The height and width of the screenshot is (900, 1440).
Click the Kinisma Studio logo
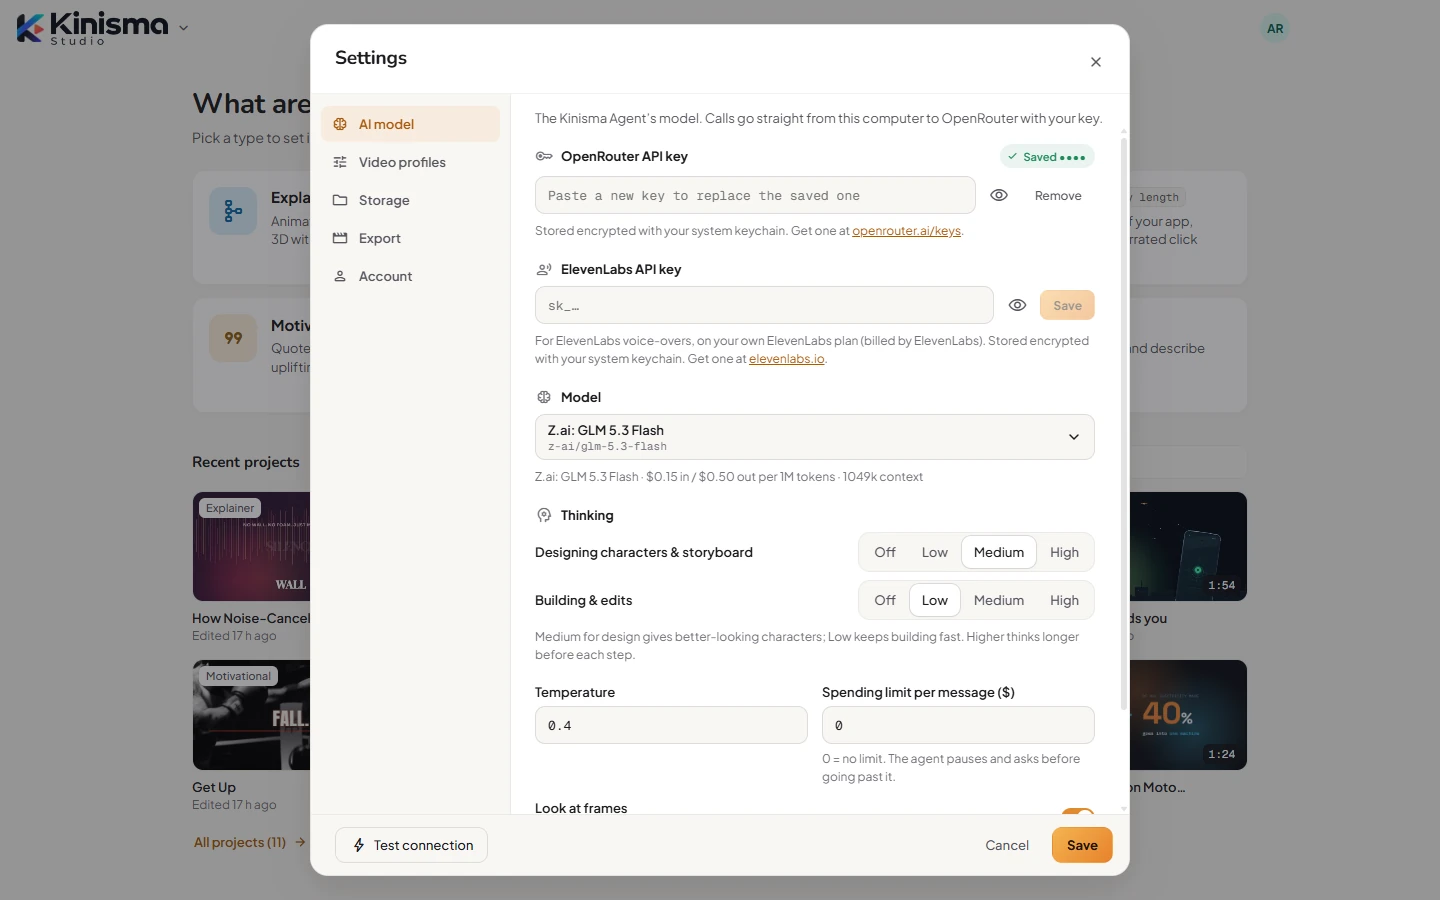click(93, 28)
